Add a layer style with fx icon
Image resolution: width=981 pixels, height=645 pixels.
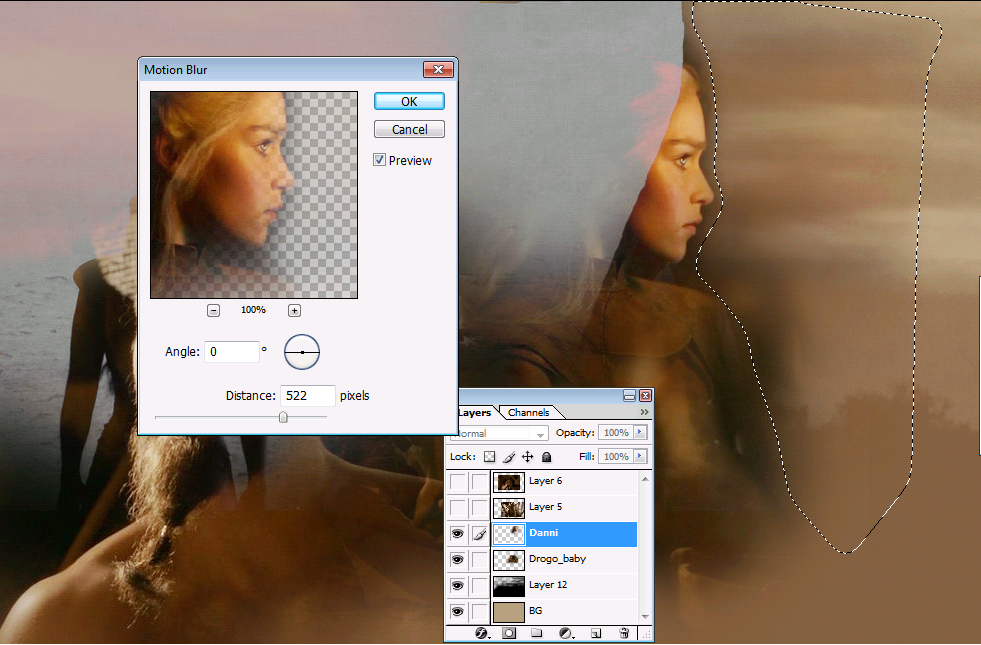tap(480, 633)
